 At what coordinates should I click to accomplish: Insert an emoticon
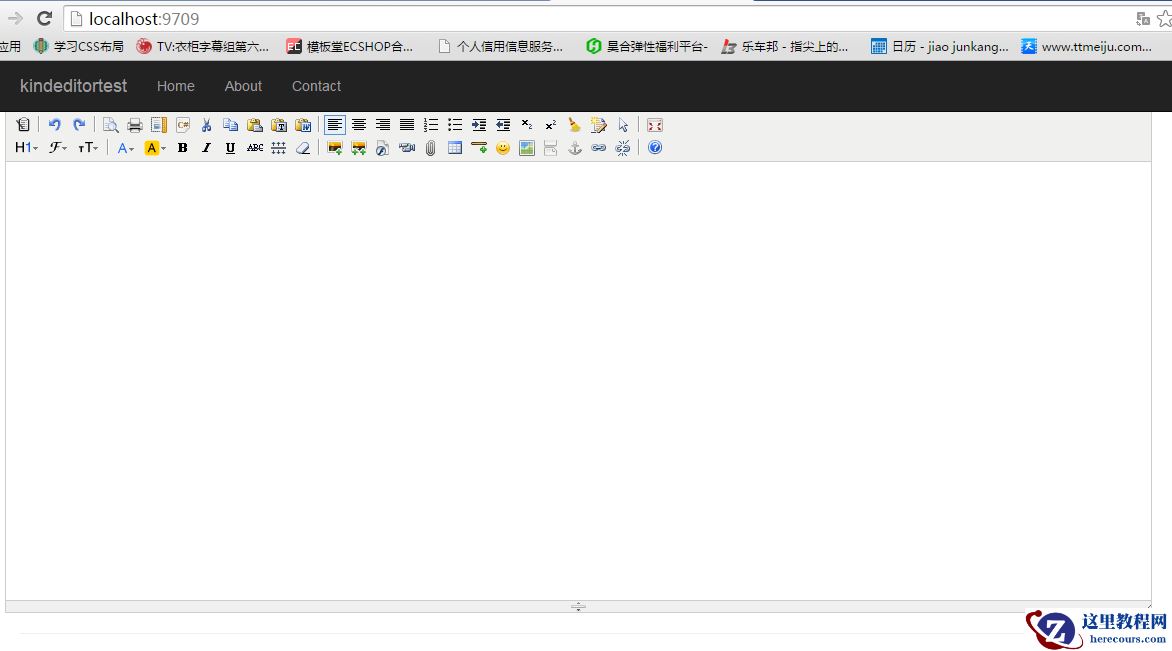pos(503,147)
